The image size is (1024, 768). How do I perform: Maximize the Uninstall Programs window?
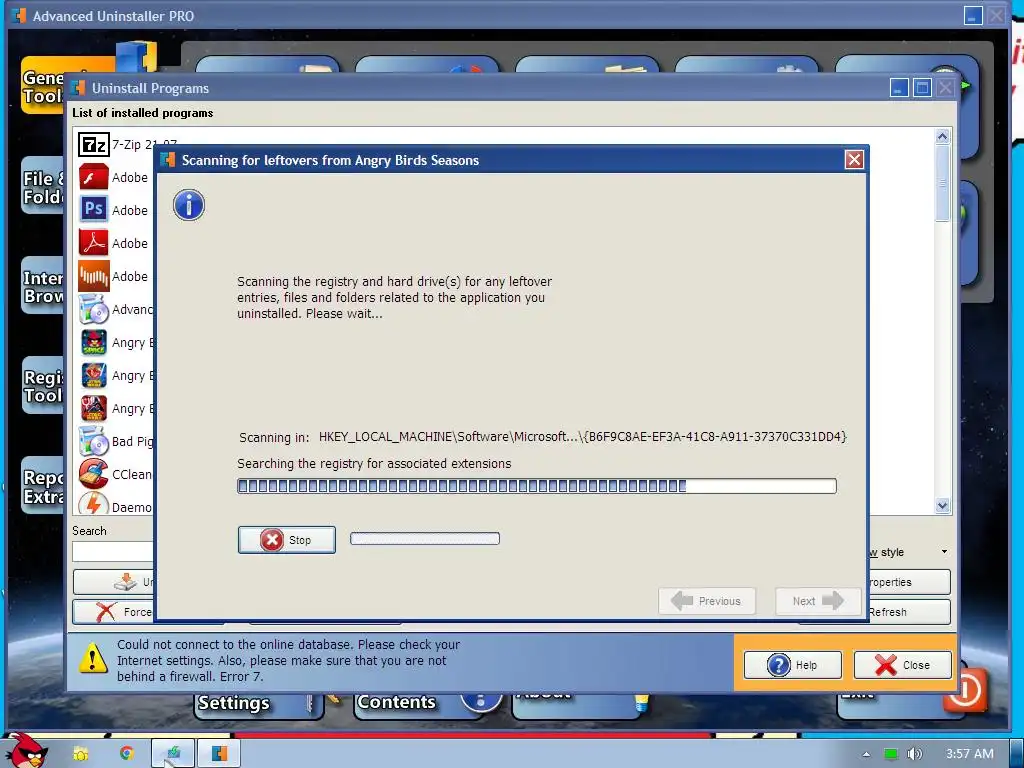pos(922,88)
